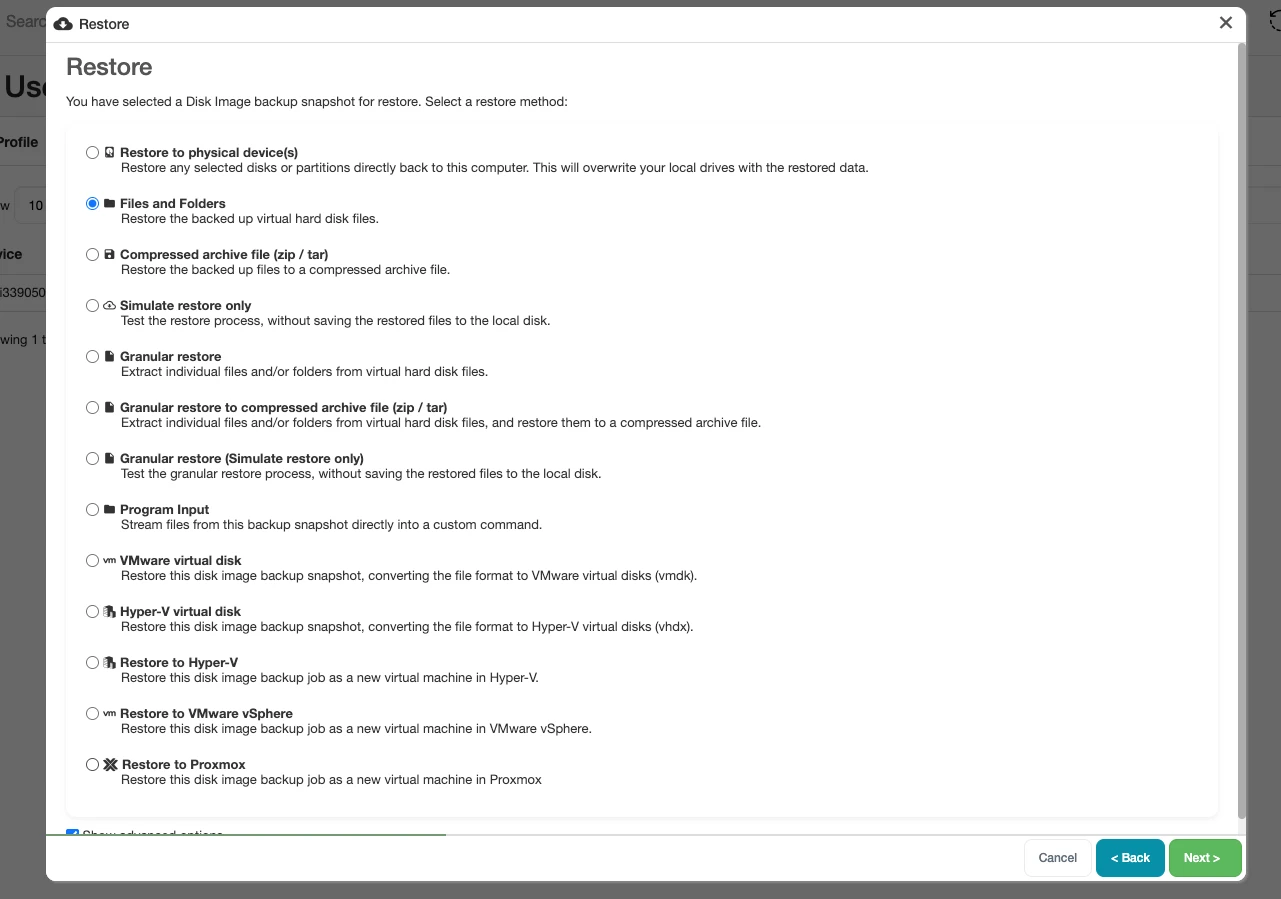The image size is (1281, 899).
Task: Close the Restore dialog with the X
Action: pos(1226,23)
